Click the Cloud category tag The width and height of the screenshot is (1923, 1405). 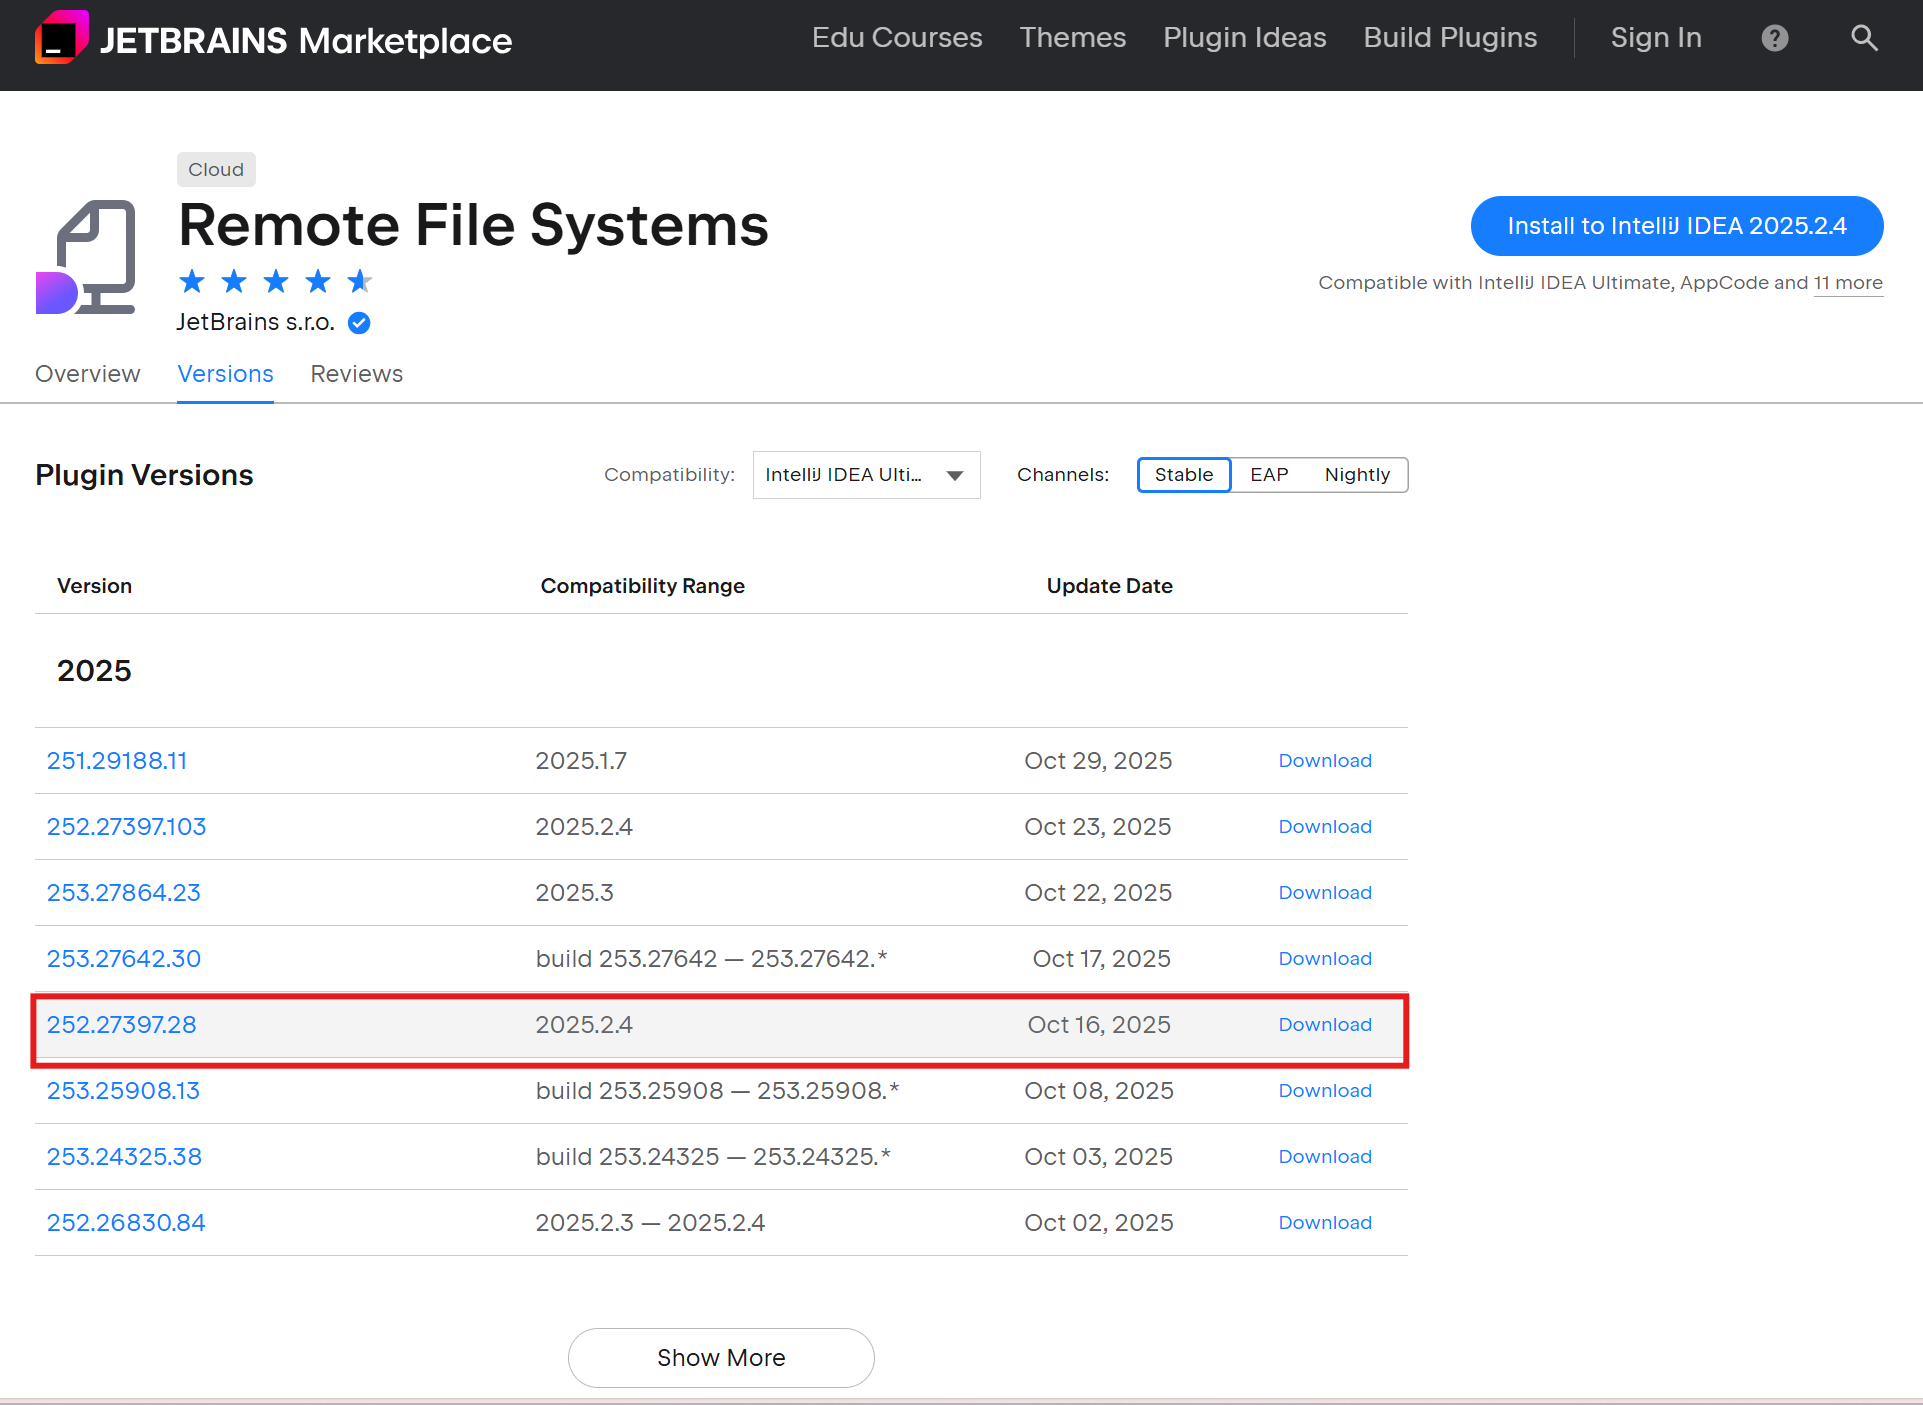click(x=216, y=170)
